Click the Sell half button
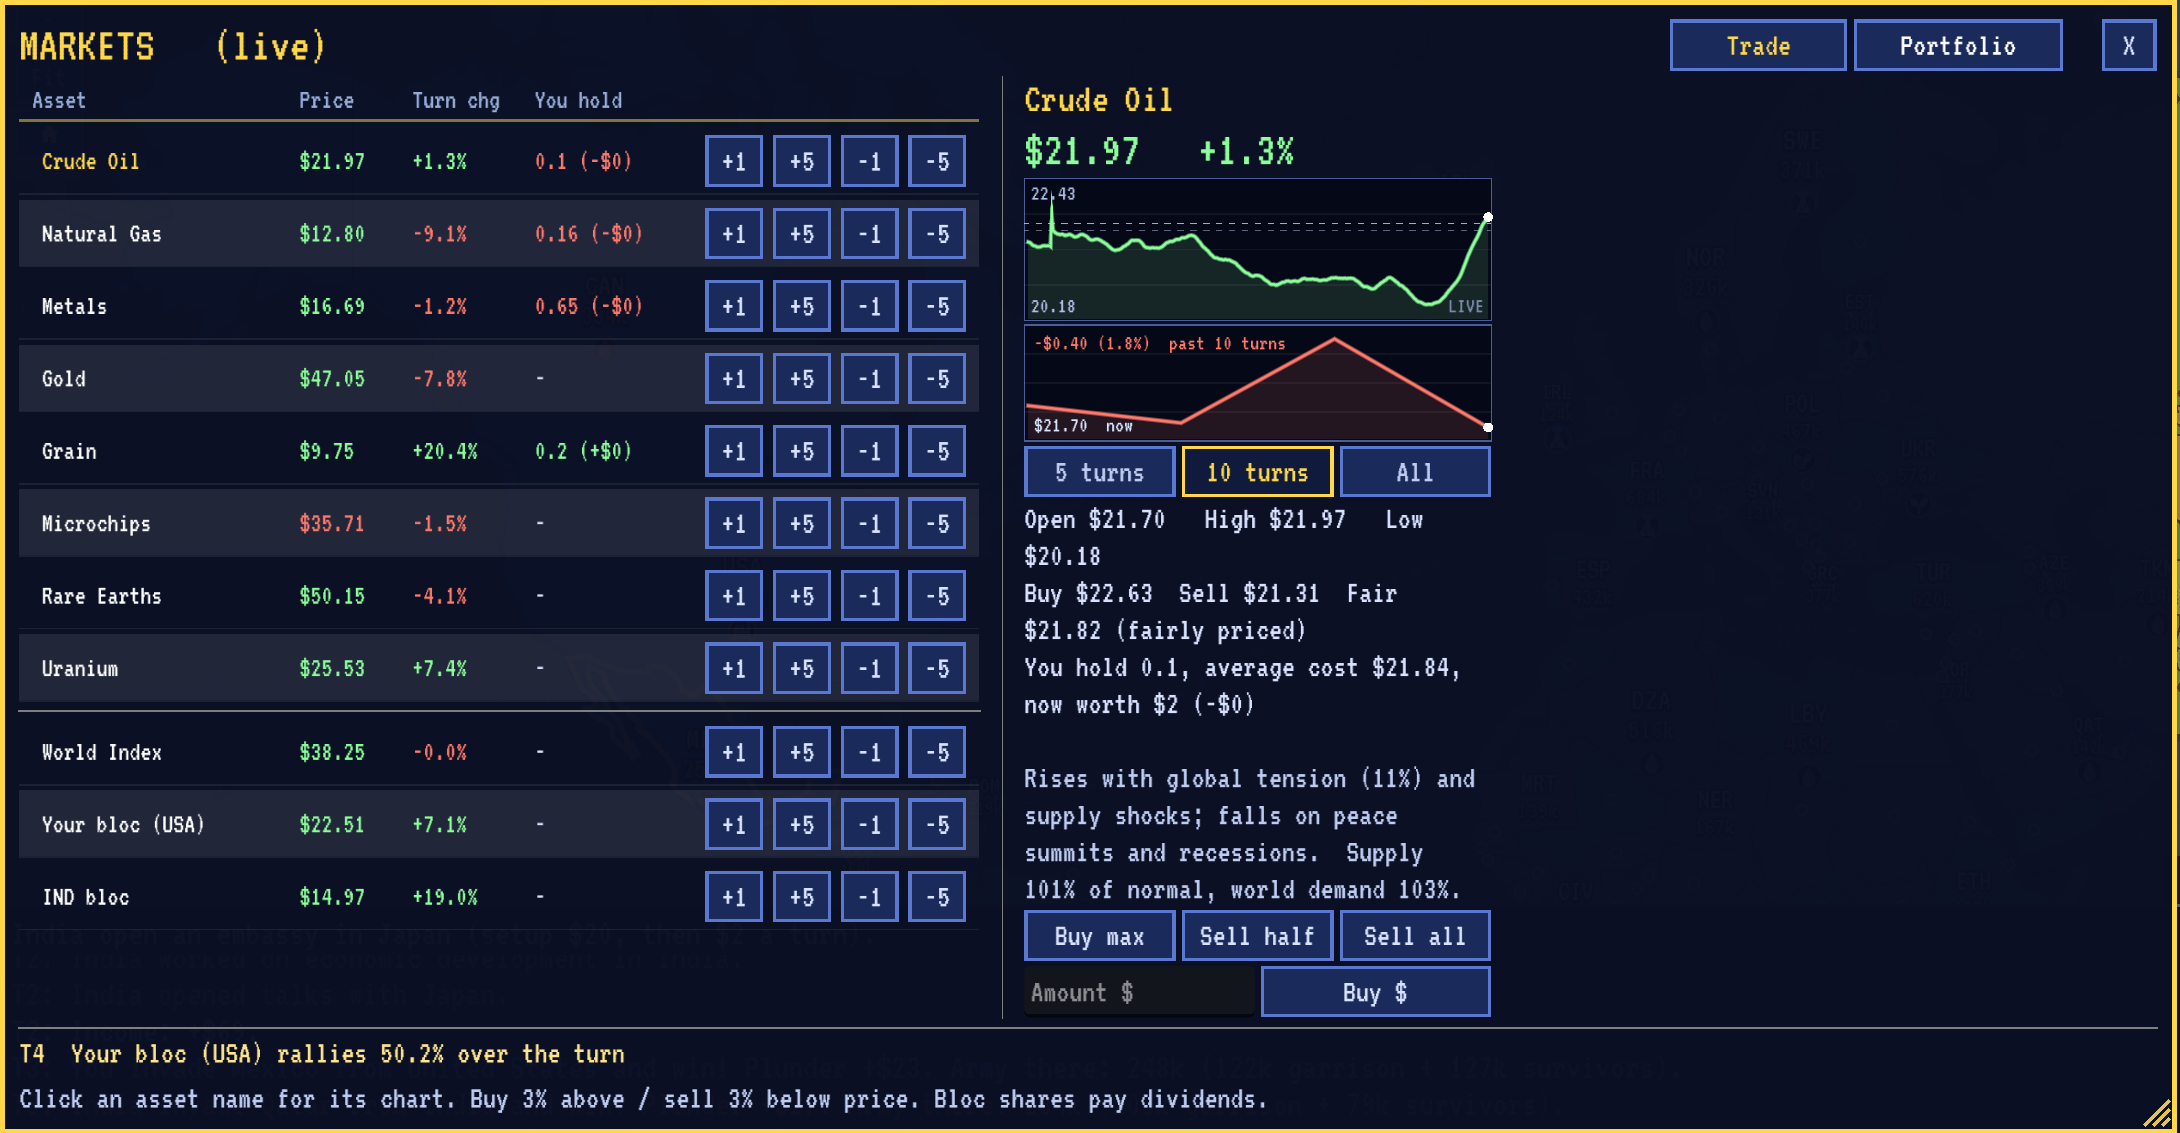 tap(1257, 936)
